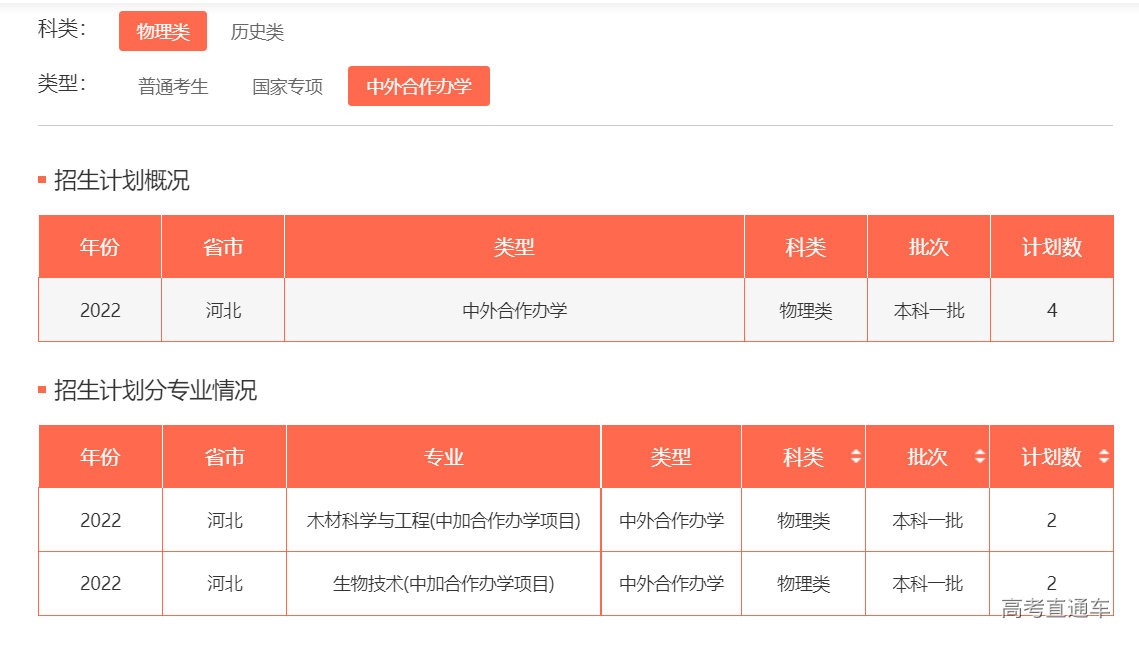Click the 招生计划概况 section heading
Viewport: 1139px width, 648px height.
tap(121, 181)
